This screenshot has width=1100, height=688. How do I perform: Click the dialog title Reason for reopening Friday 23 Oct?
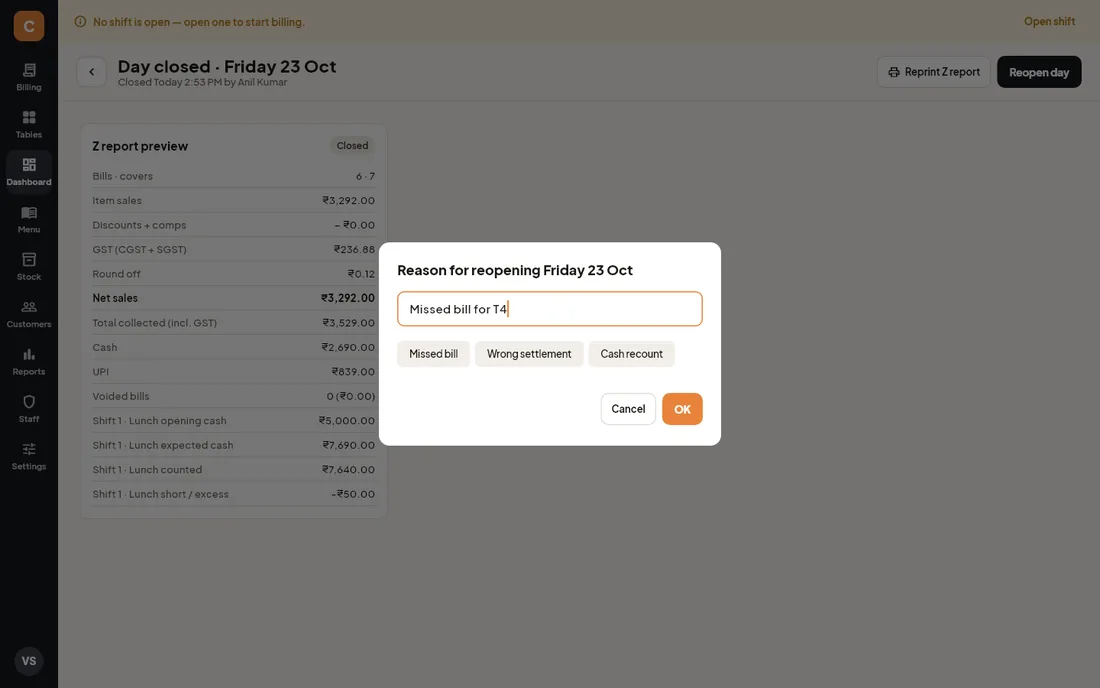[x=515, y=270]
